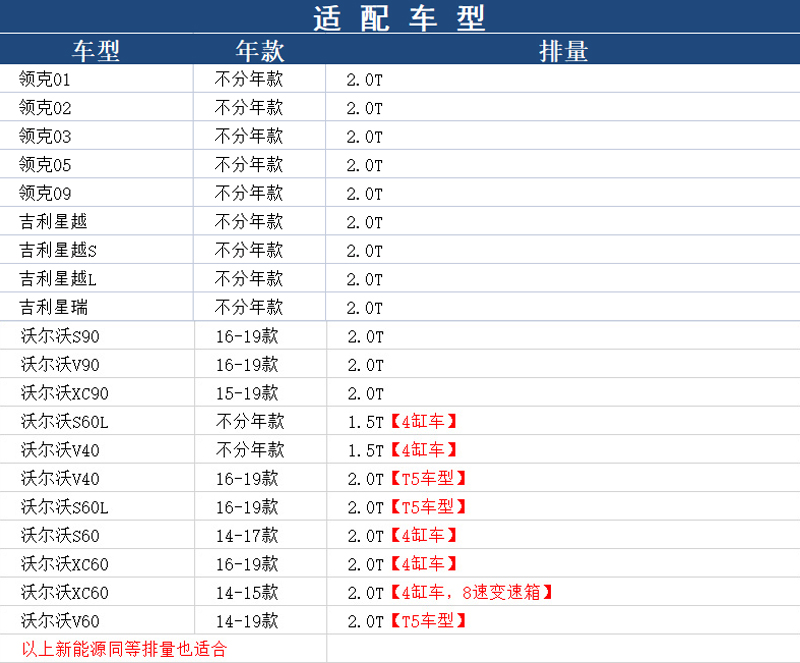Click 【4缸车】 in the 沃尔沃S60 row

pos(424,535)
